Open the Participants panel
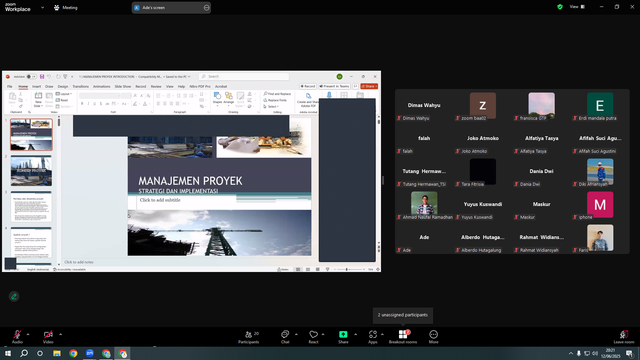 point(249,337)
